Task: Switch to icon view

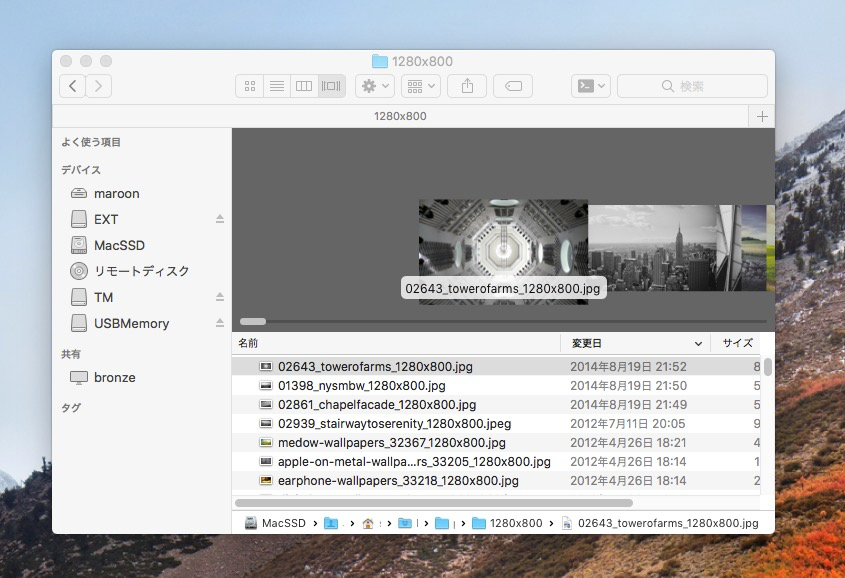Action: click(x=250, y=86)
